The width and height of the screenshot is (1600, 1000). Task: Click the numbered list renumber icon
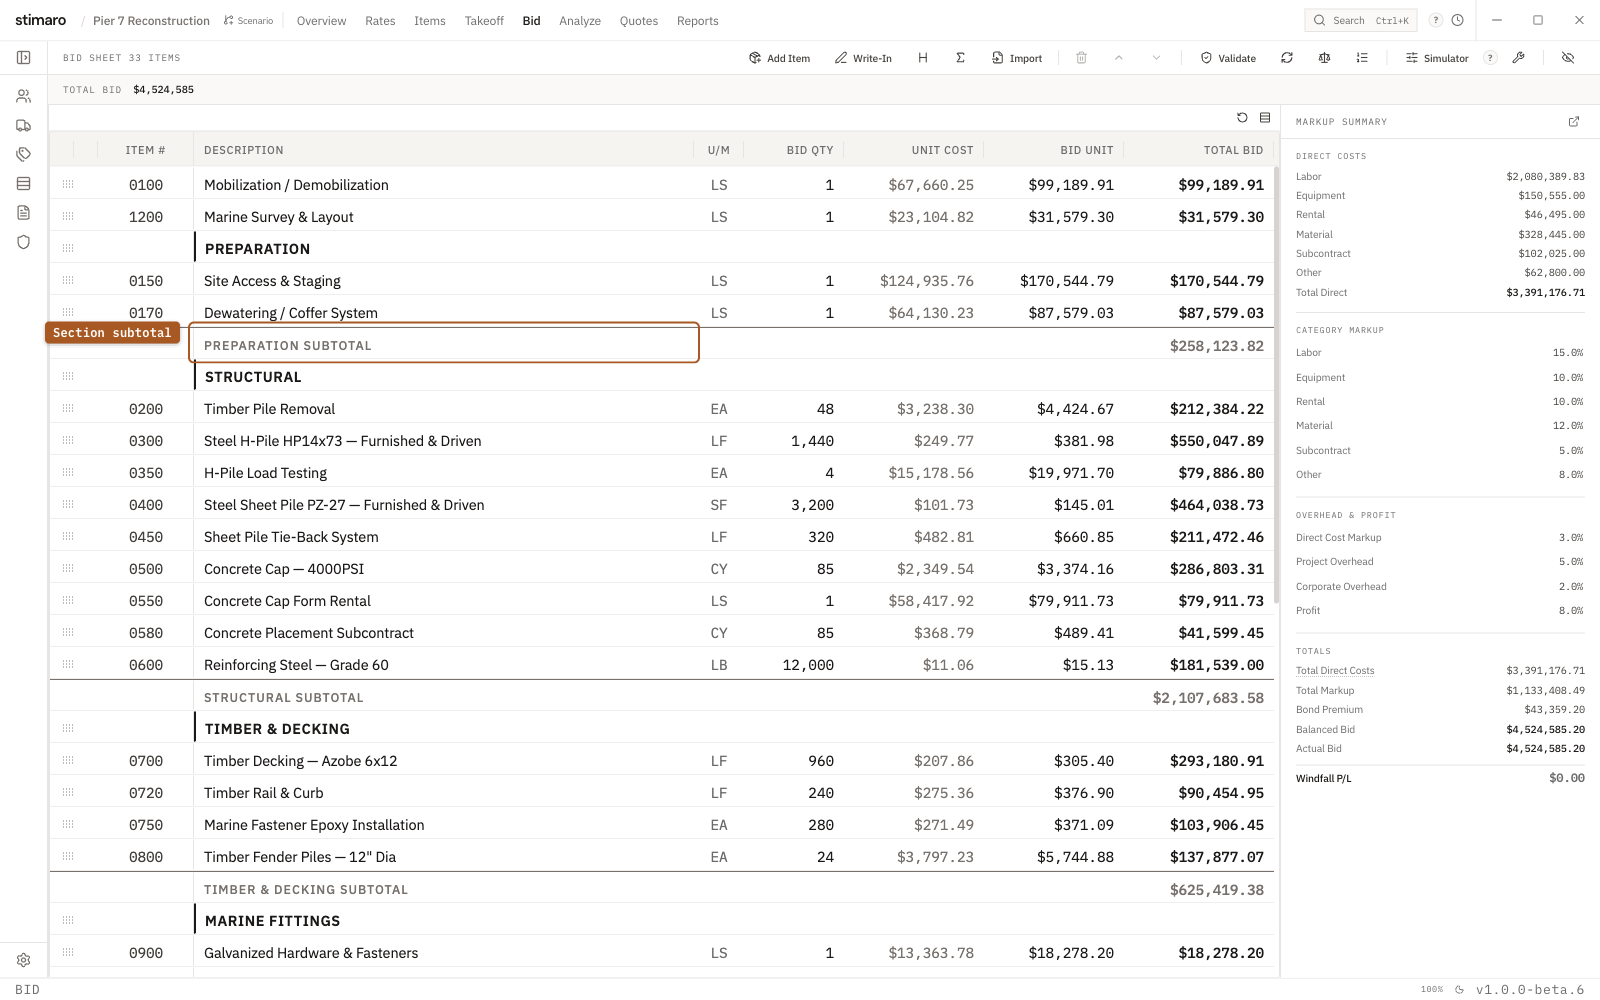[x=1362, y=58]
